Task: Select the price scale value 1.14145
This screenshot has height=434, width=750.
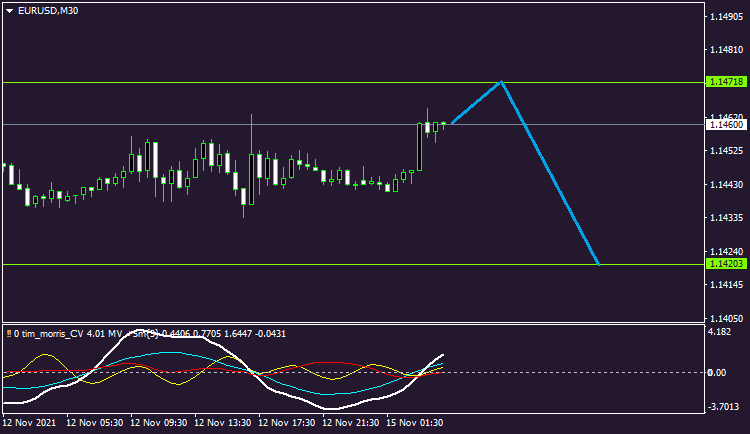Action: point(727,285)
